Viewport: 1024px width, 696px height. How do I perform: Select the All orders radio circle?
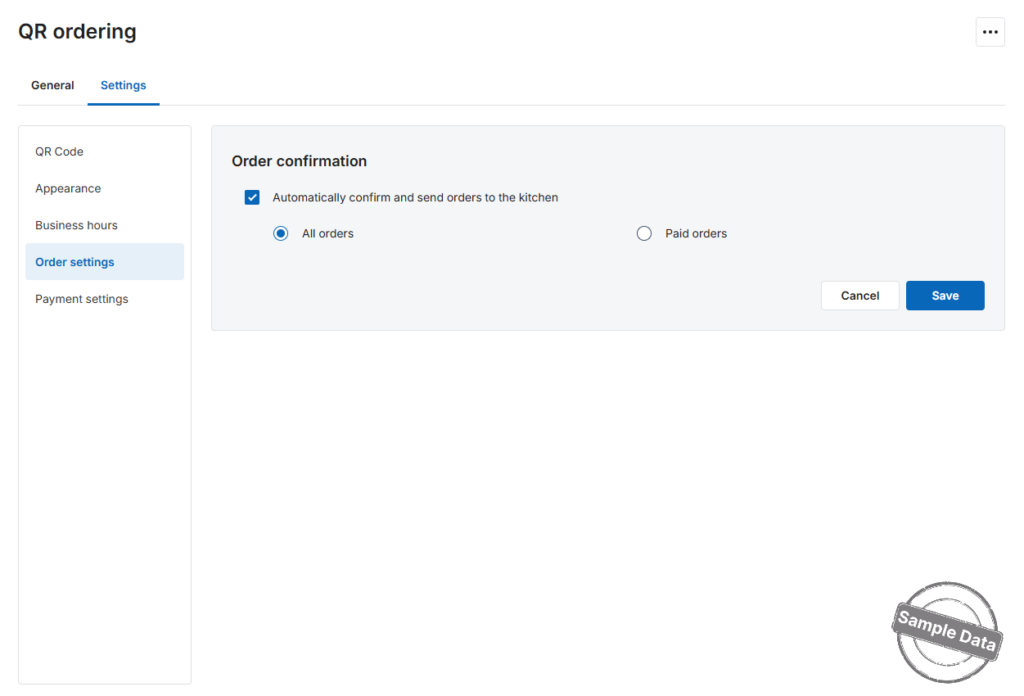[281, 233]
